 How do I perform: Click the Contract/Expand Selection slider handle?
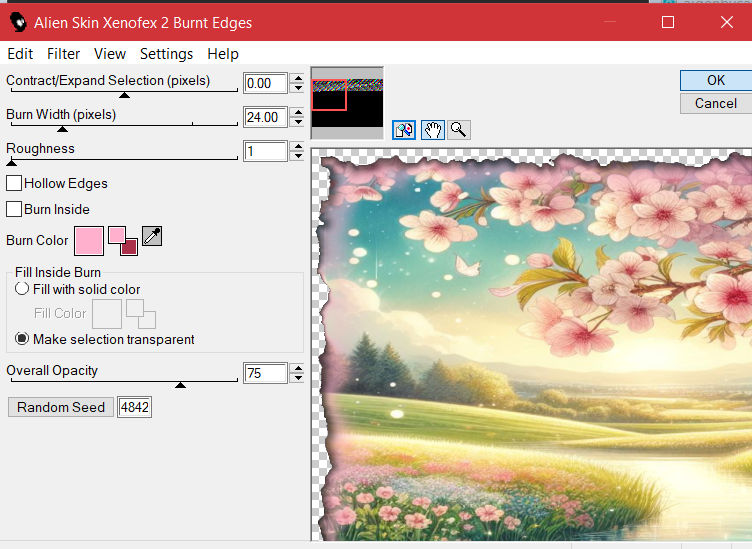click(124, 95)
